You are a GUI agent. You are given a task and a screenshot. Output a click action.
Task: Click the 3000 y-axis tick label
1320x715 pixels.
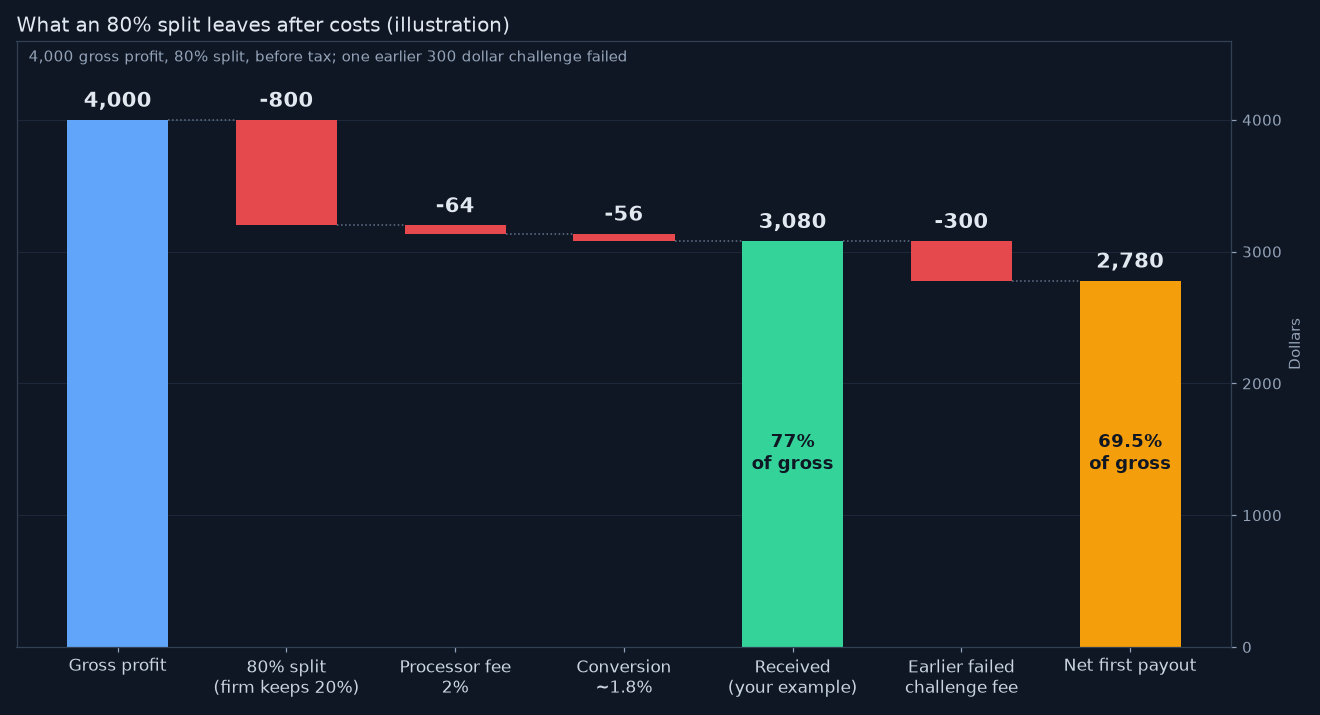pos(1260,252)
